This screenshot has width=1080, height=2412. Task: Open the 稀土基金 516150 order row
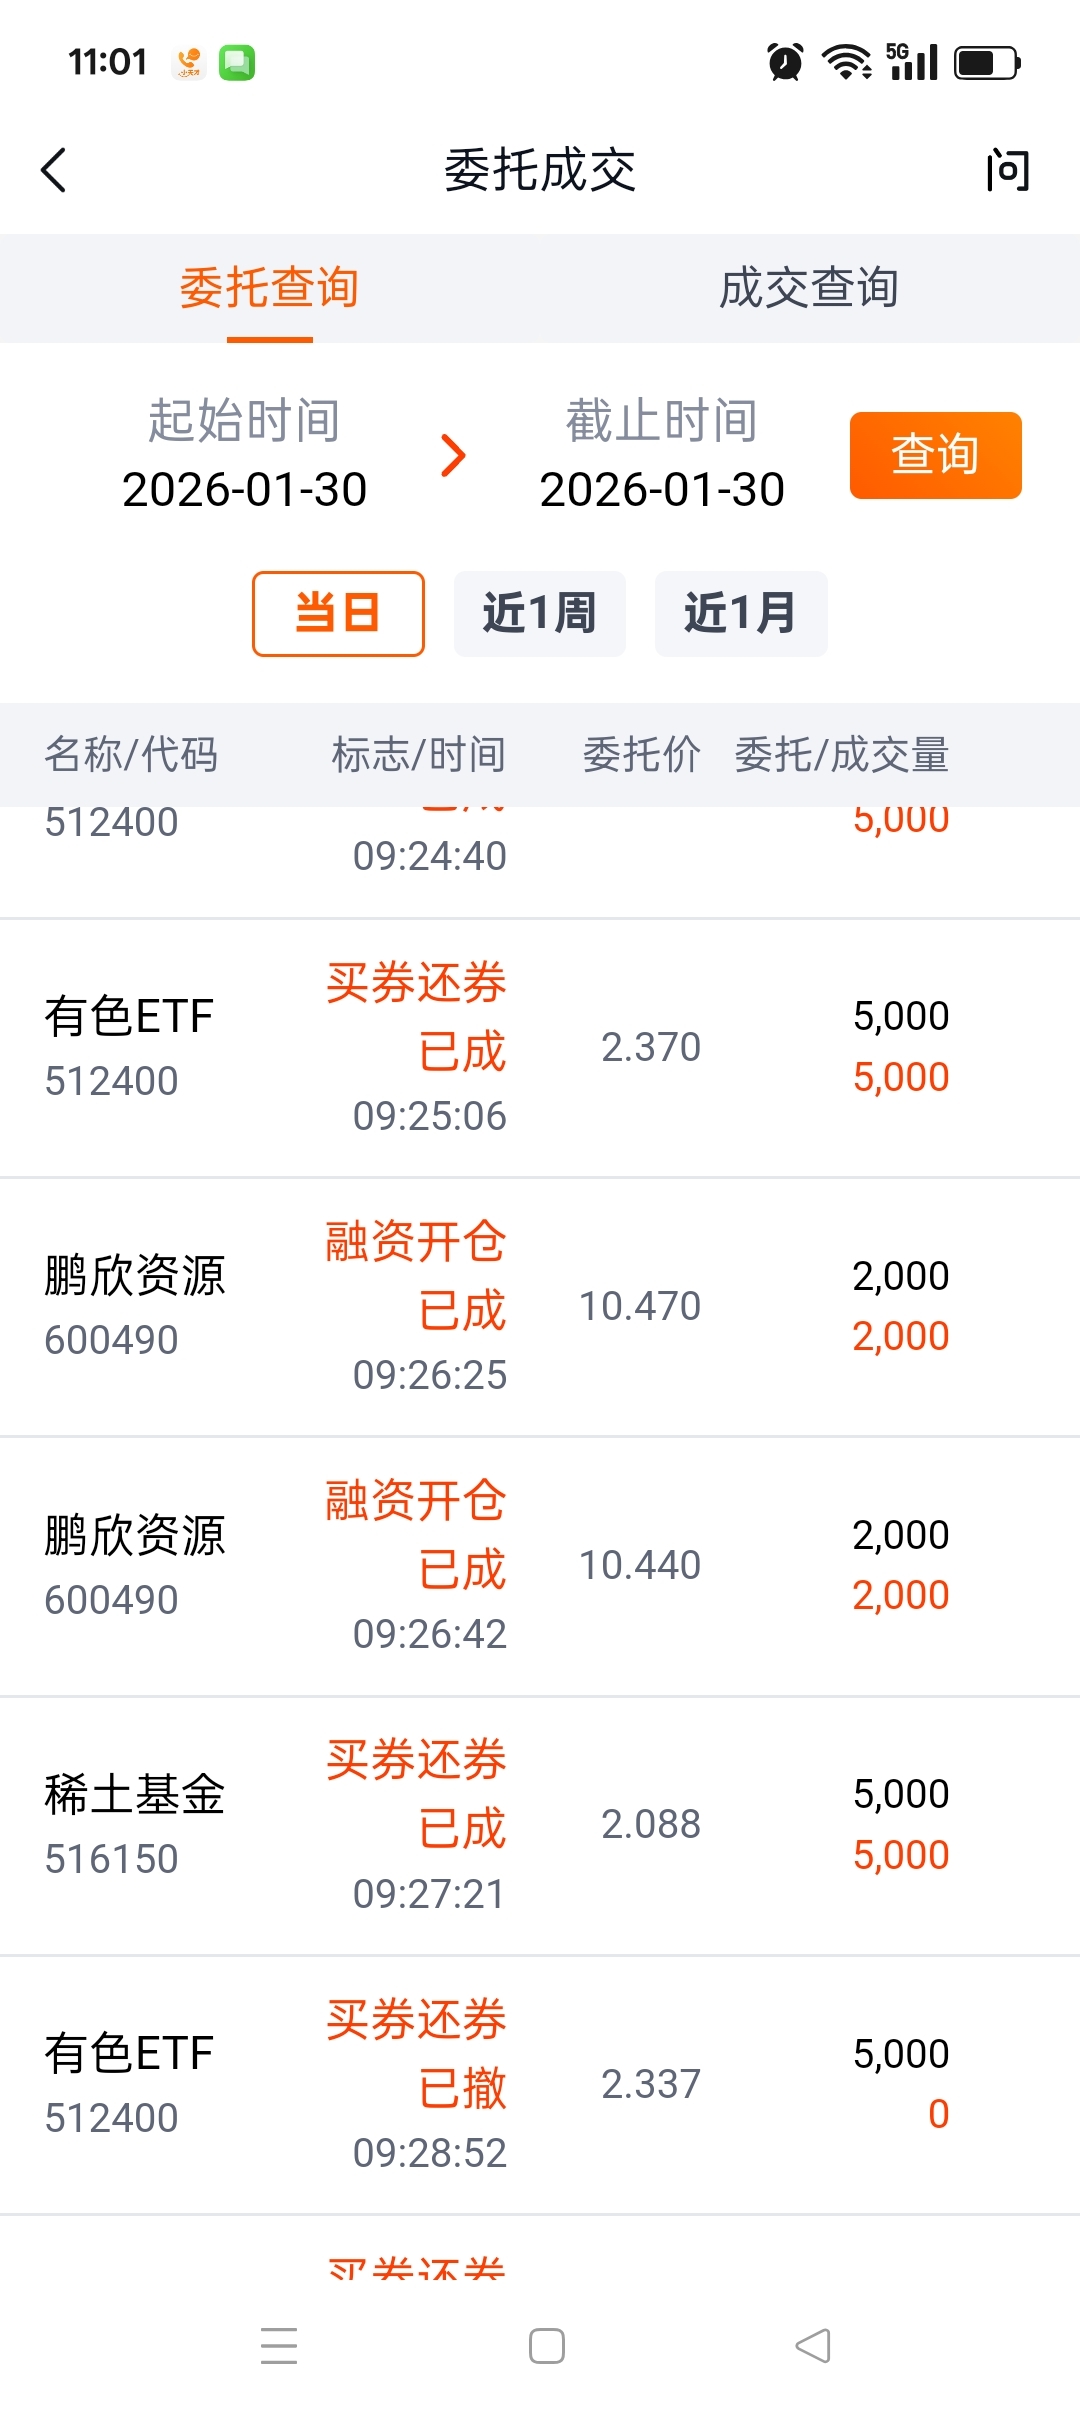pos(540,1826)
